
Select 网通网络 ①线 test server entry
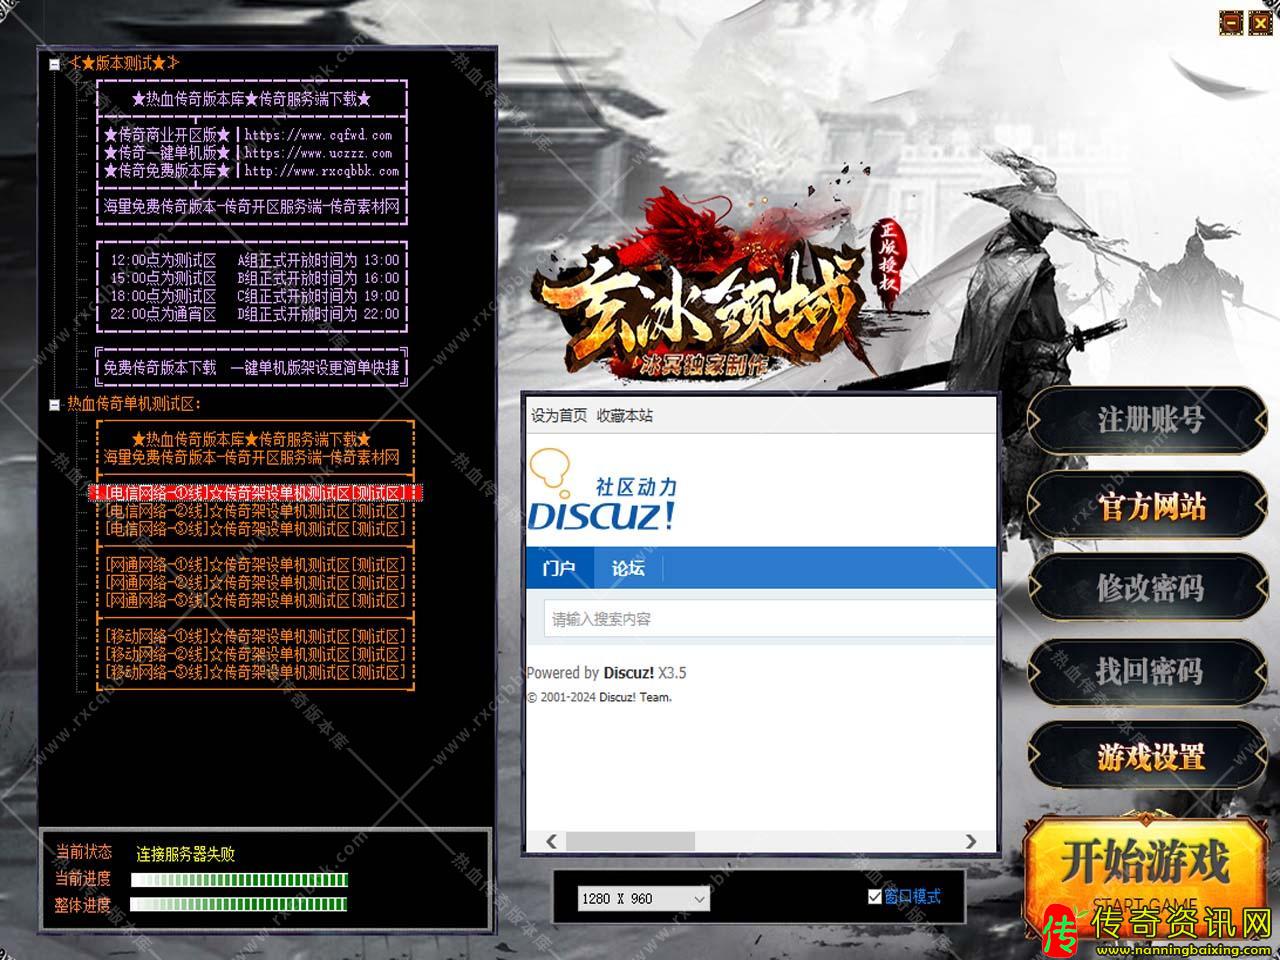pyautogui.click(x=255, y=565)
